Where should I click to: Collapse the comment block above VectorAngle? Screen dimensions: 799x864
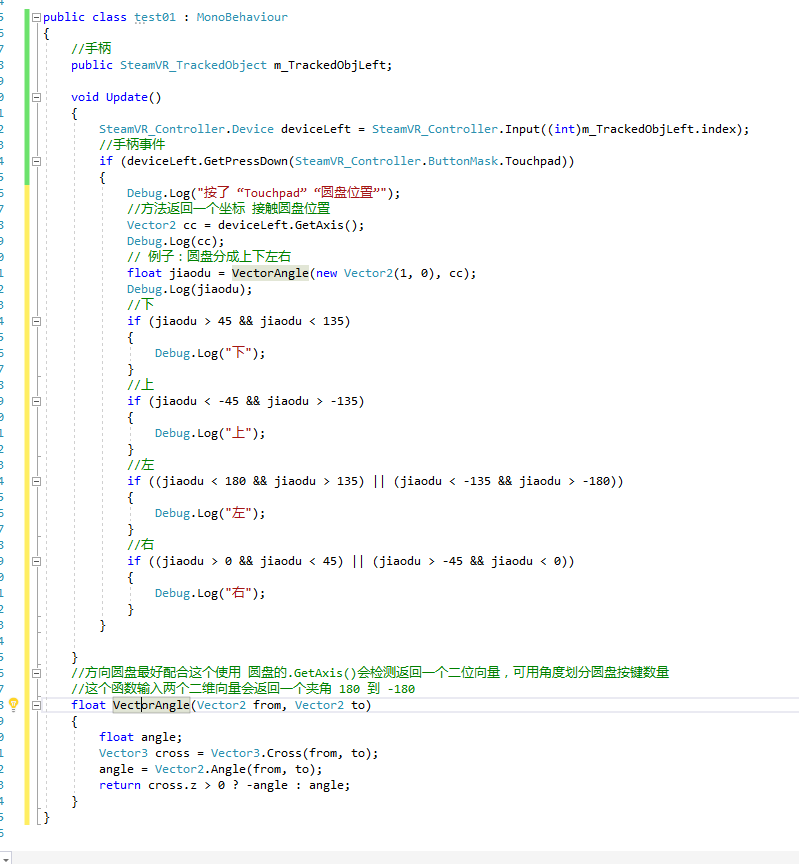click(36, 673)
